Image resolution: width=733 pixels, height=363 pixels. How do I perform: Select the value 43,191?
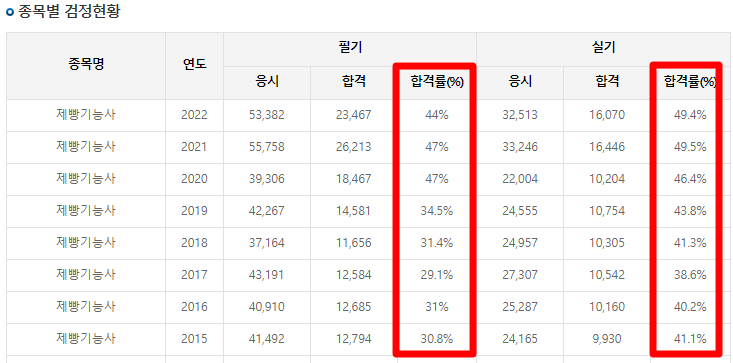click(266, 275)
